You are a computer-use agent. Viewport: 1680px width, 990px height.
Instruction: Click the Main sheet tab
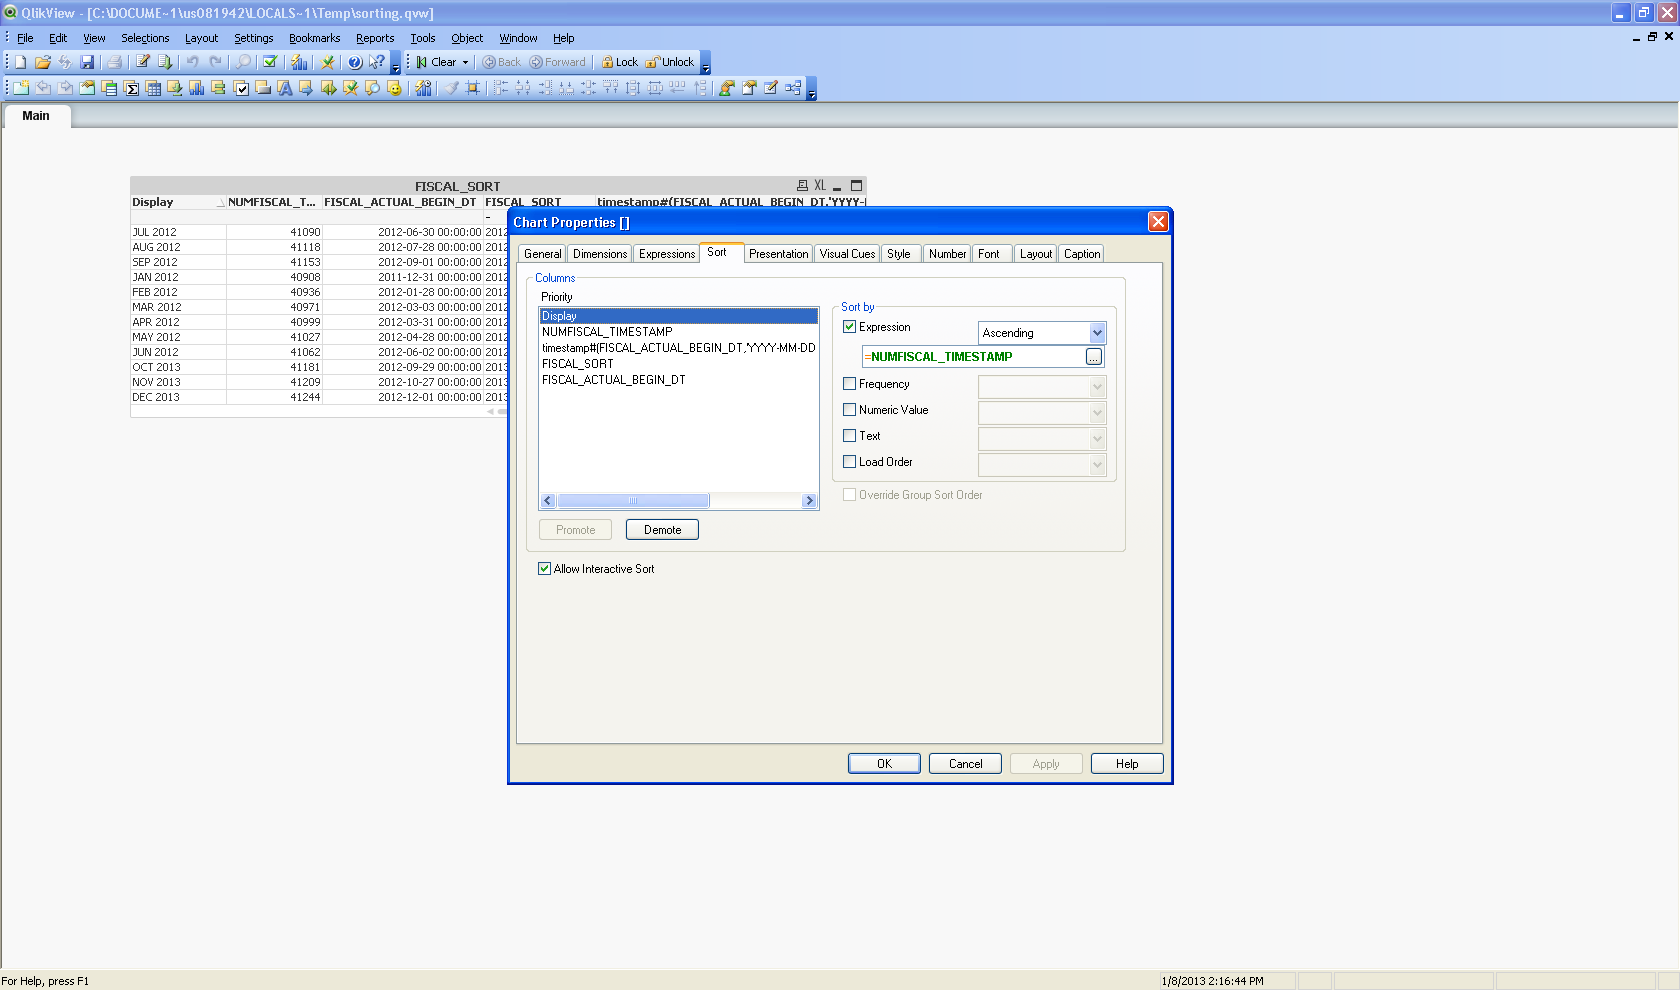point(36,116)
